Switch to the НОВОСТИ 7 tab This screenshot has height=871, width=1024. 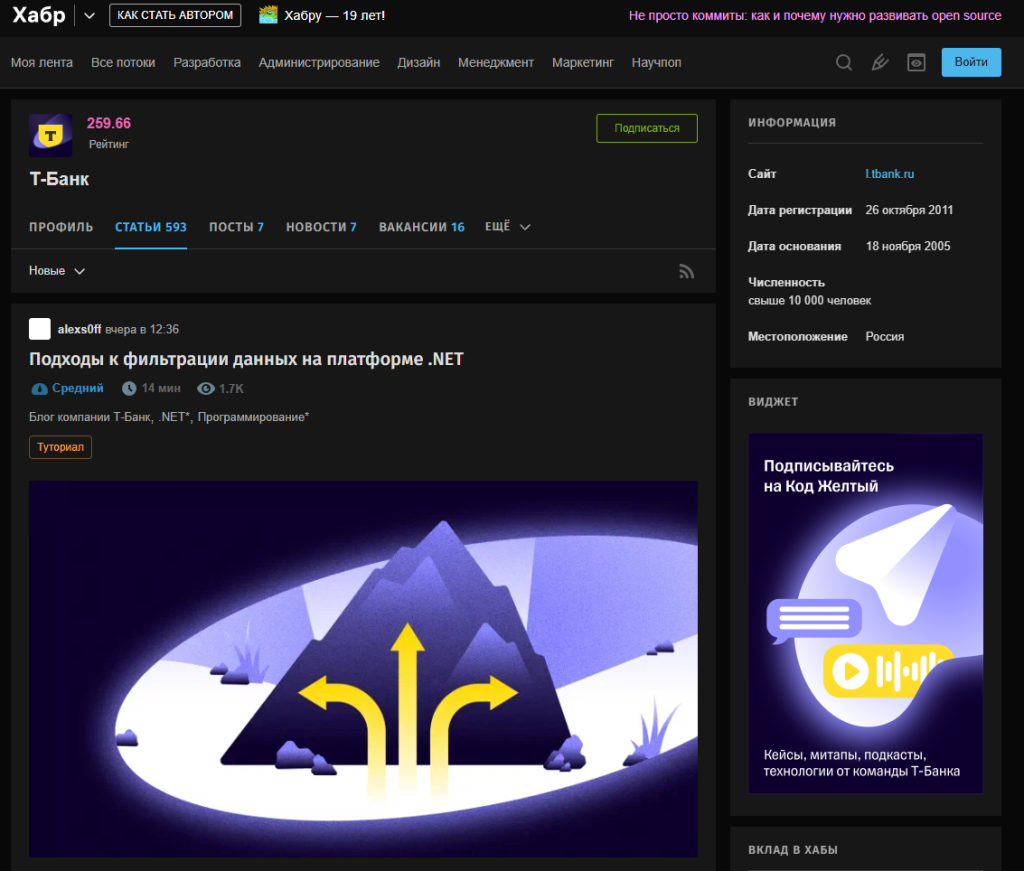pyautogui.click(x=321, y=227)
